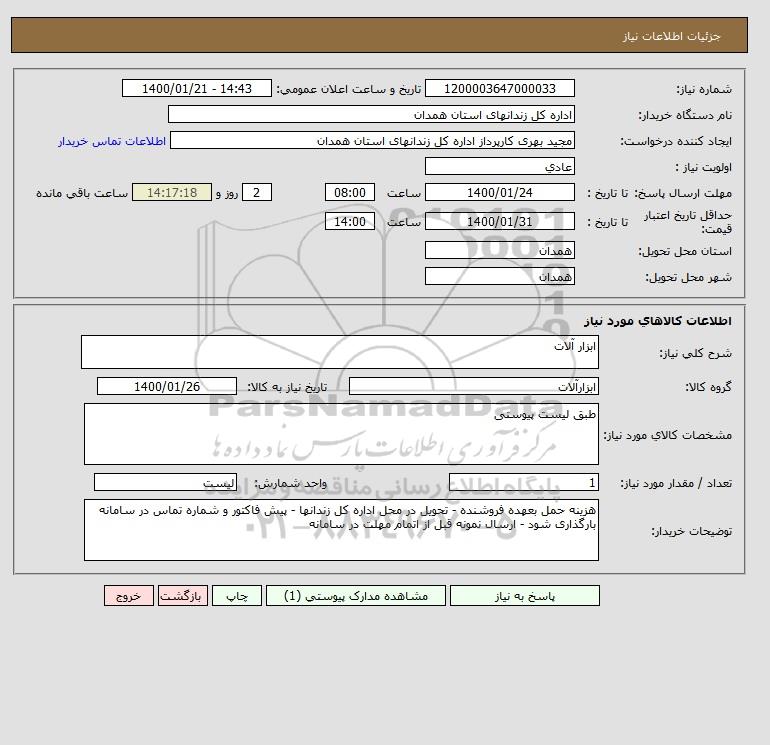Click the شماره نیاز label
This screenshot has height=745, width=770.
point(704,89)
